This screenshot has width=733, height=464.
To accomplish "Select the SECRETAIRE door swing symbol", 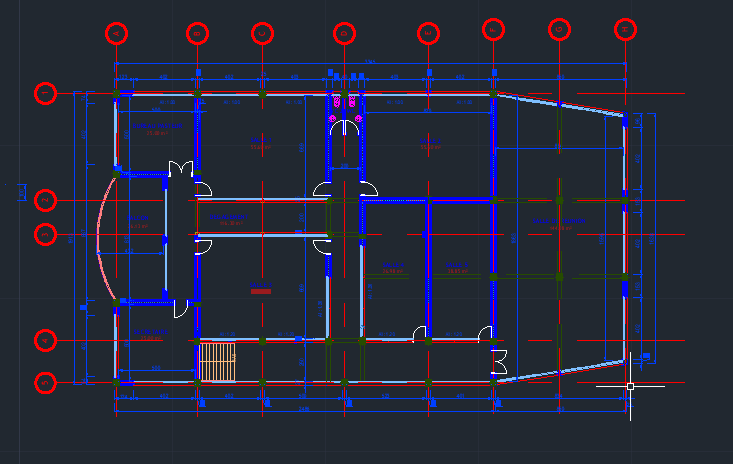I will [x=181, y=309].
